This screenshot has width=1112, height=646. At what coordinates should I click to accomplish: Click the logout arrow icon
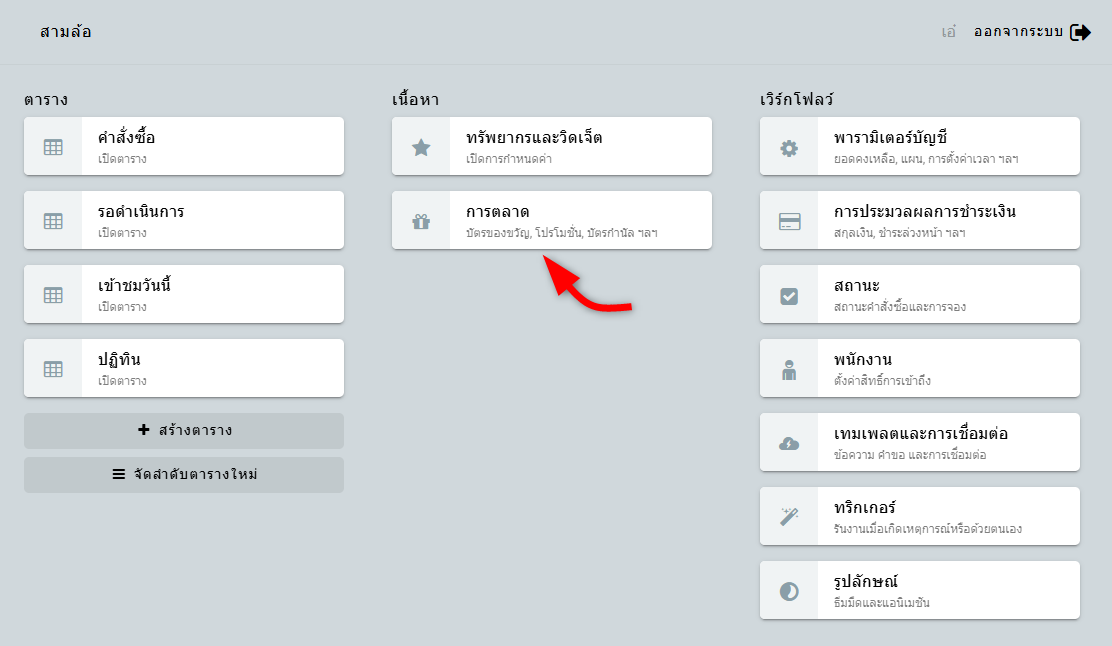click(1080, 32)
